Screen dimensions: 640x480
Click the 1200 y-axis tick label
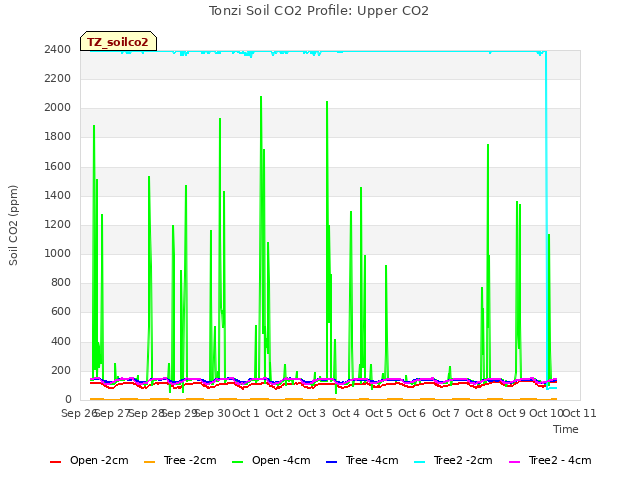(58, 224)
